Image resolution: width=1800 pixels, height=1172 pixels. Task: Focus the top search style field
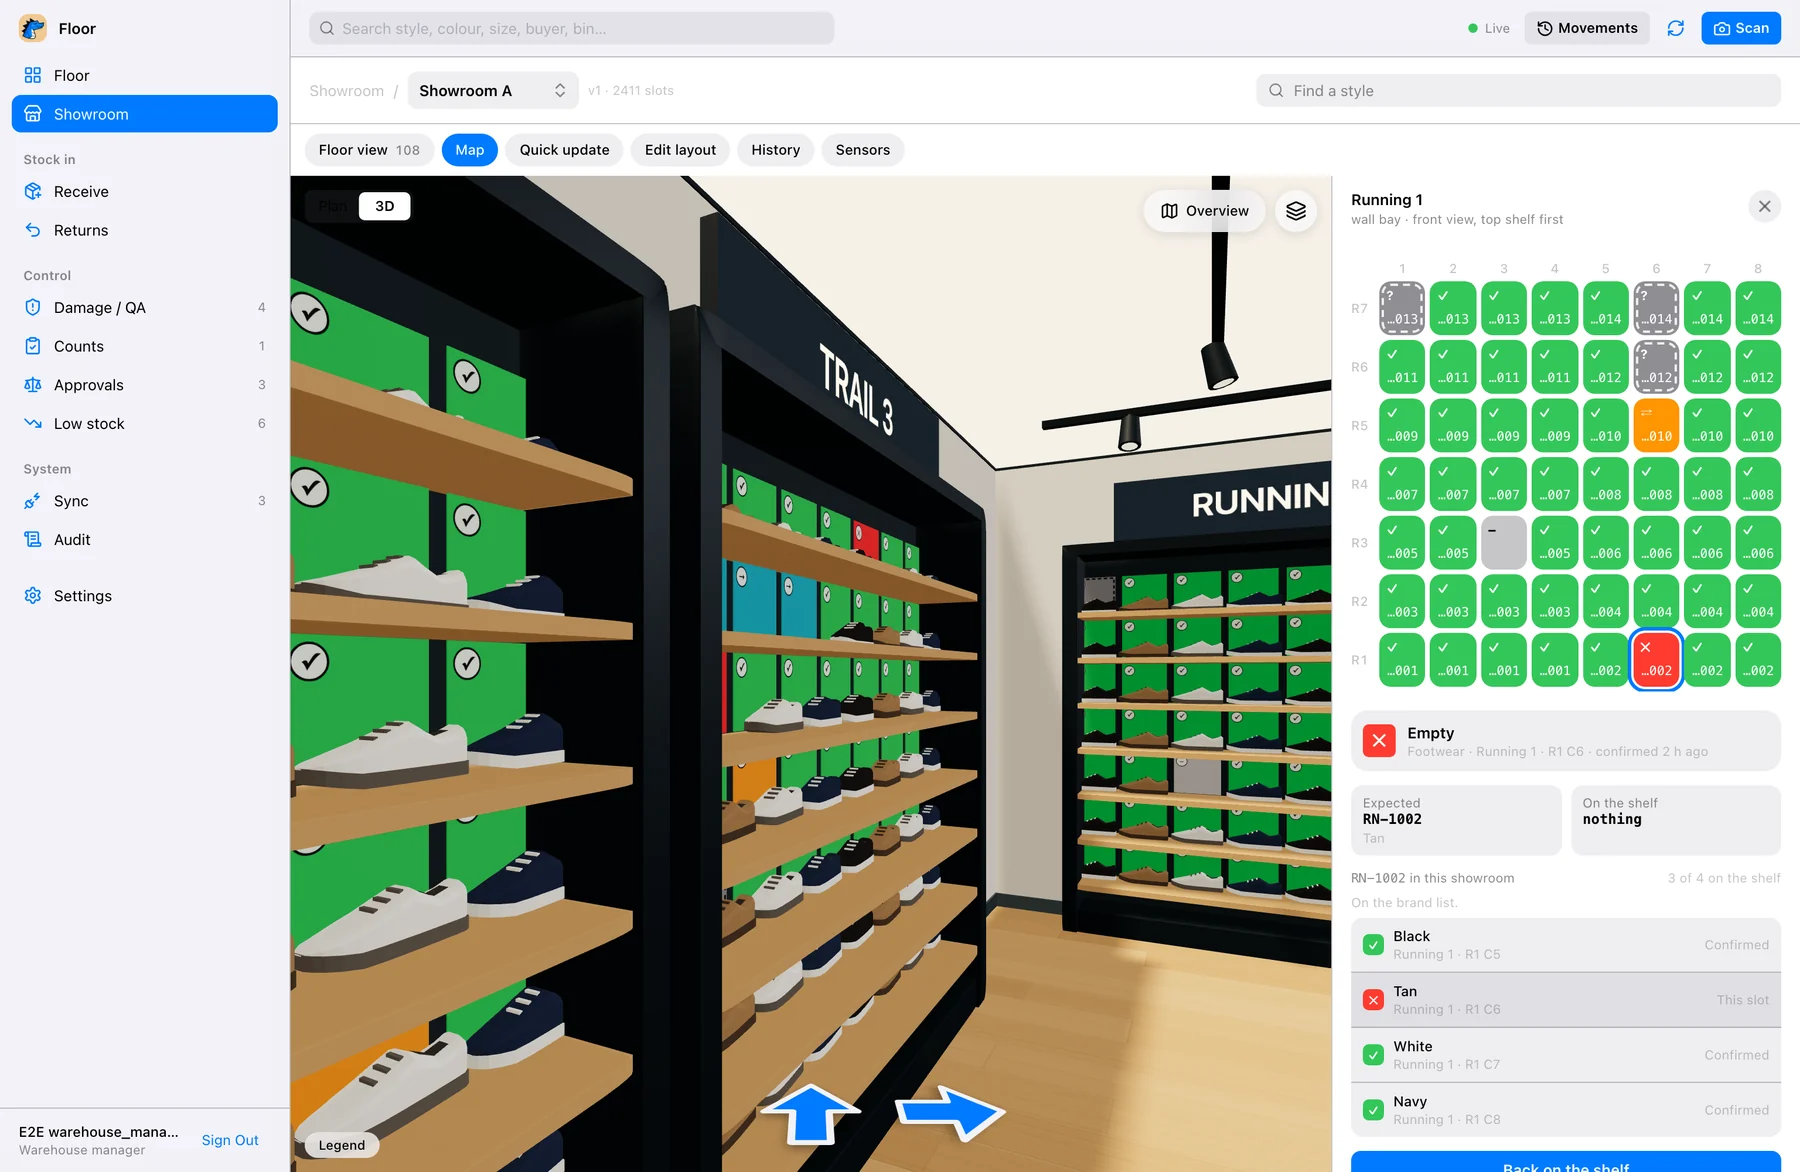coord(571,28)
